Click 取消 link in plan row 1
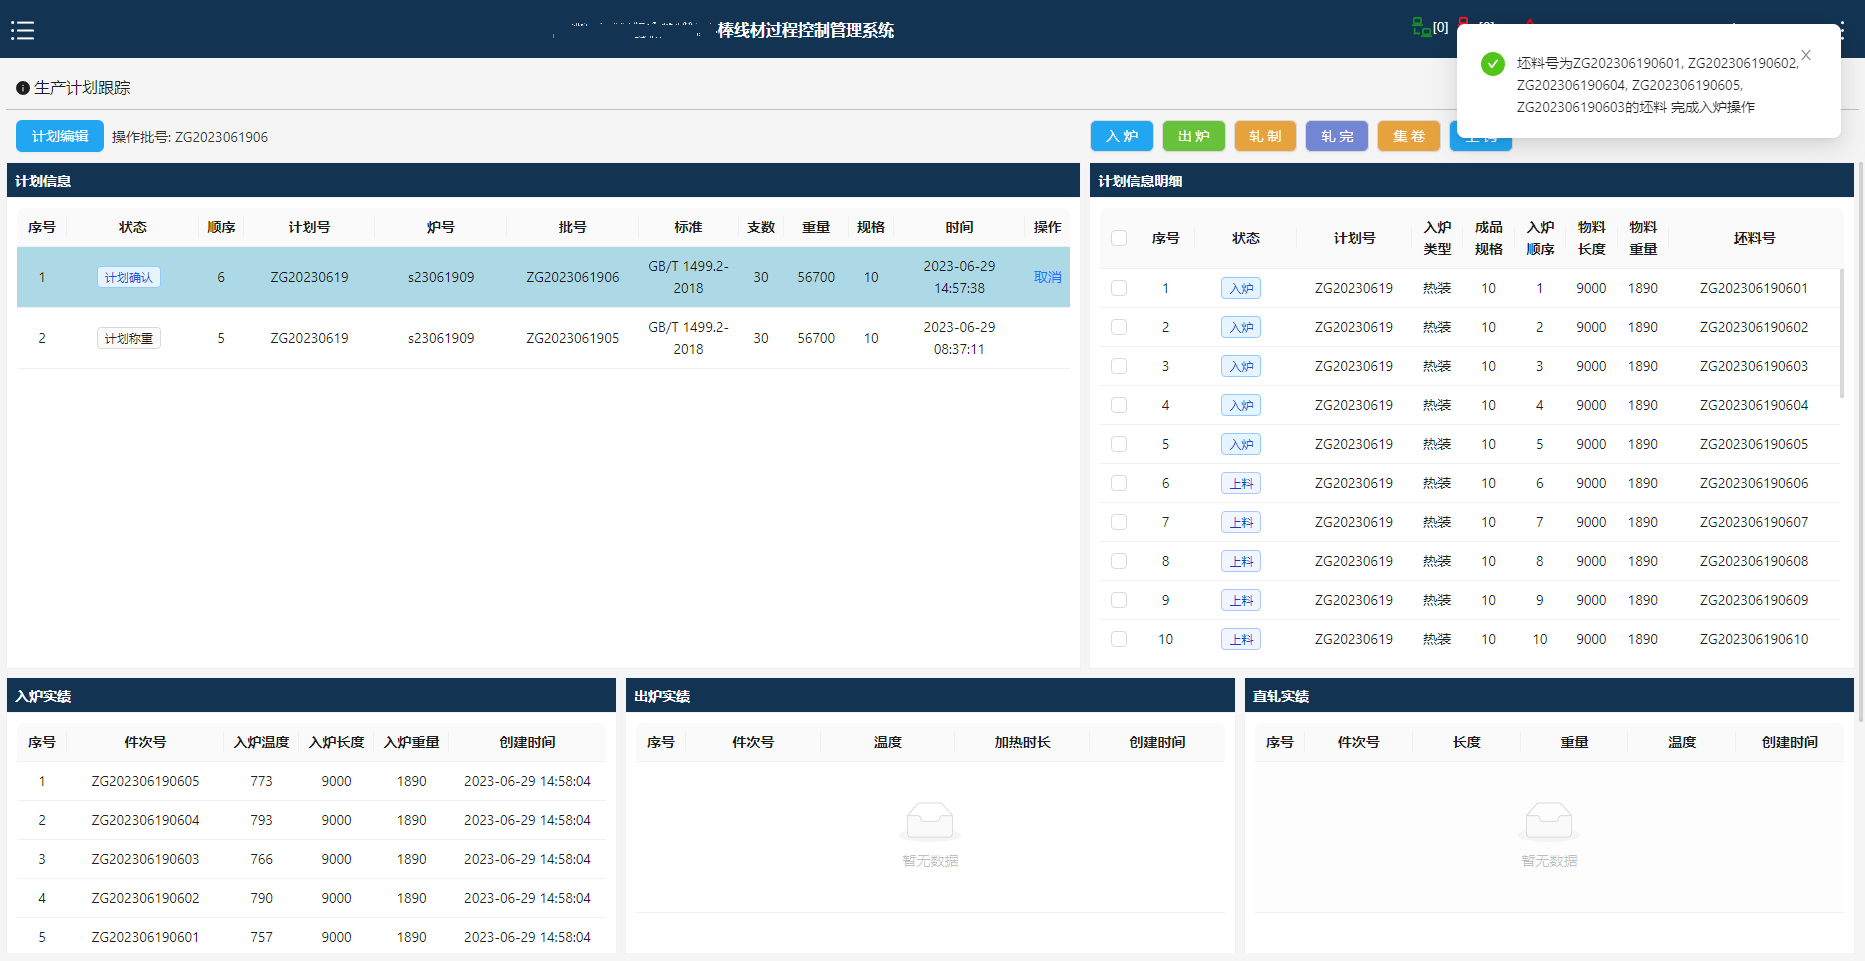 [x=1047, y=277]
